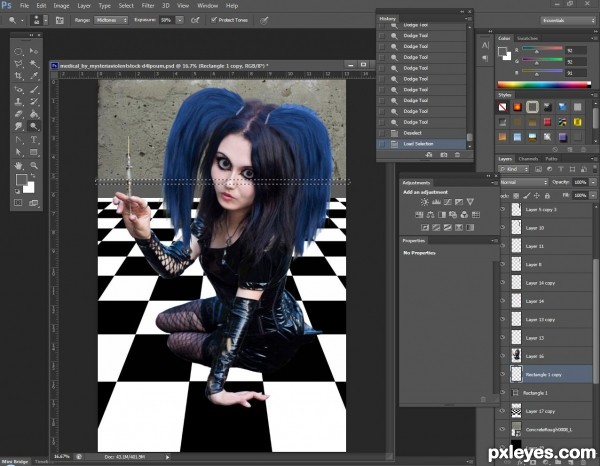Open the brush preset picker dropdown
This screenshot has height=466, width=600.
[46, 20]
